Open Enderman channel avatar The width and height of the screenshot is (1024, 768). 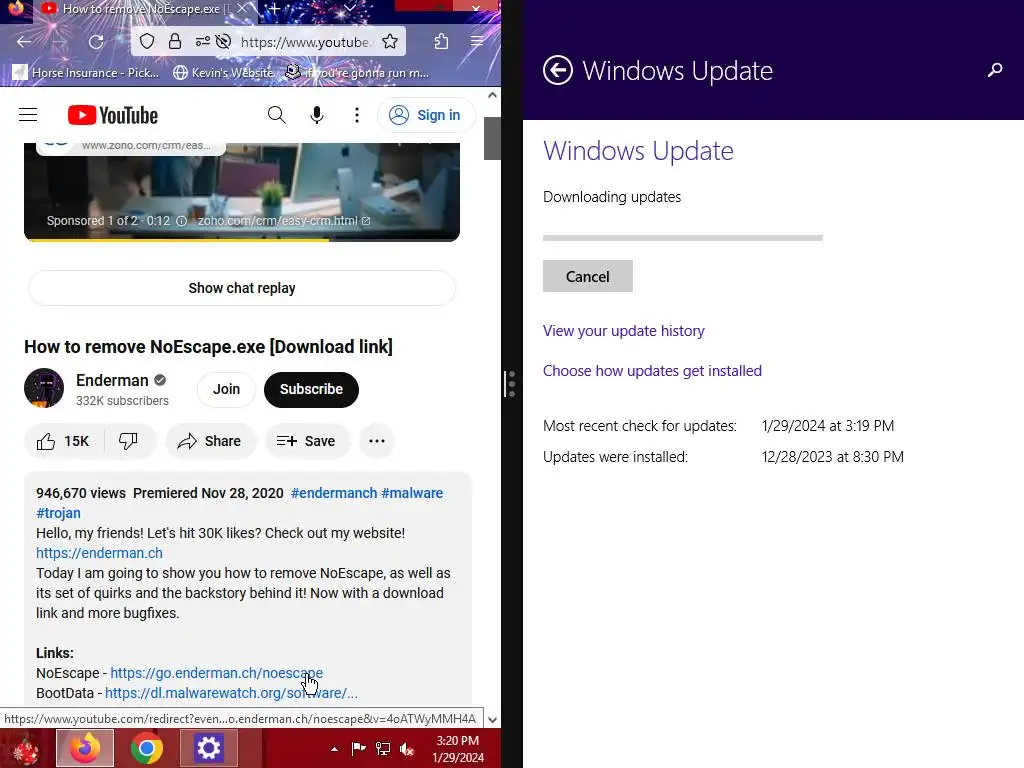pos(44,388)
